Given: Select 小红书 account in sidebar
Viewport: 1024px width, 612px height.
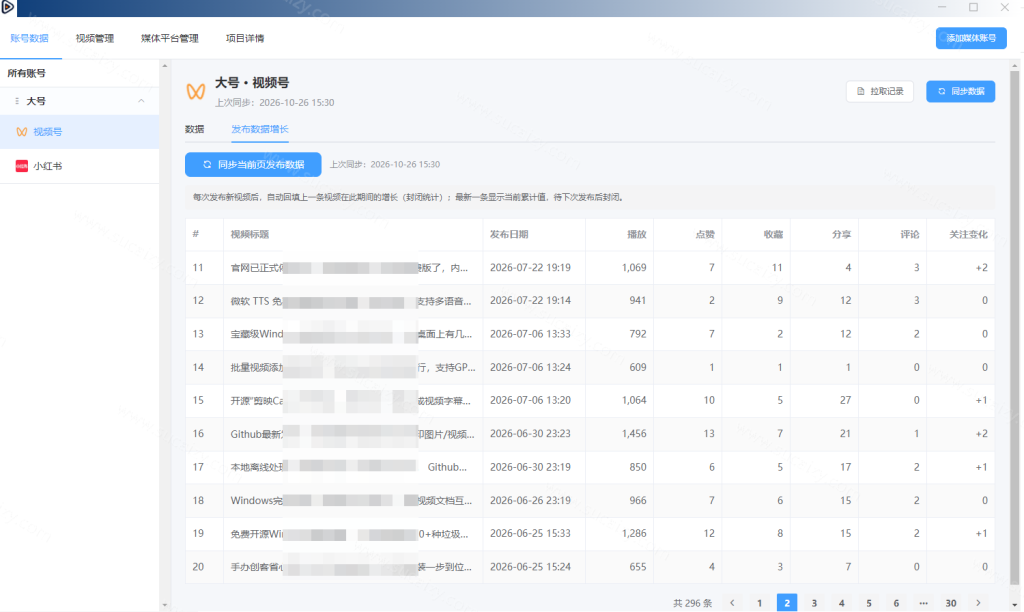Looking at the screenshot, I should pos(80,166).
